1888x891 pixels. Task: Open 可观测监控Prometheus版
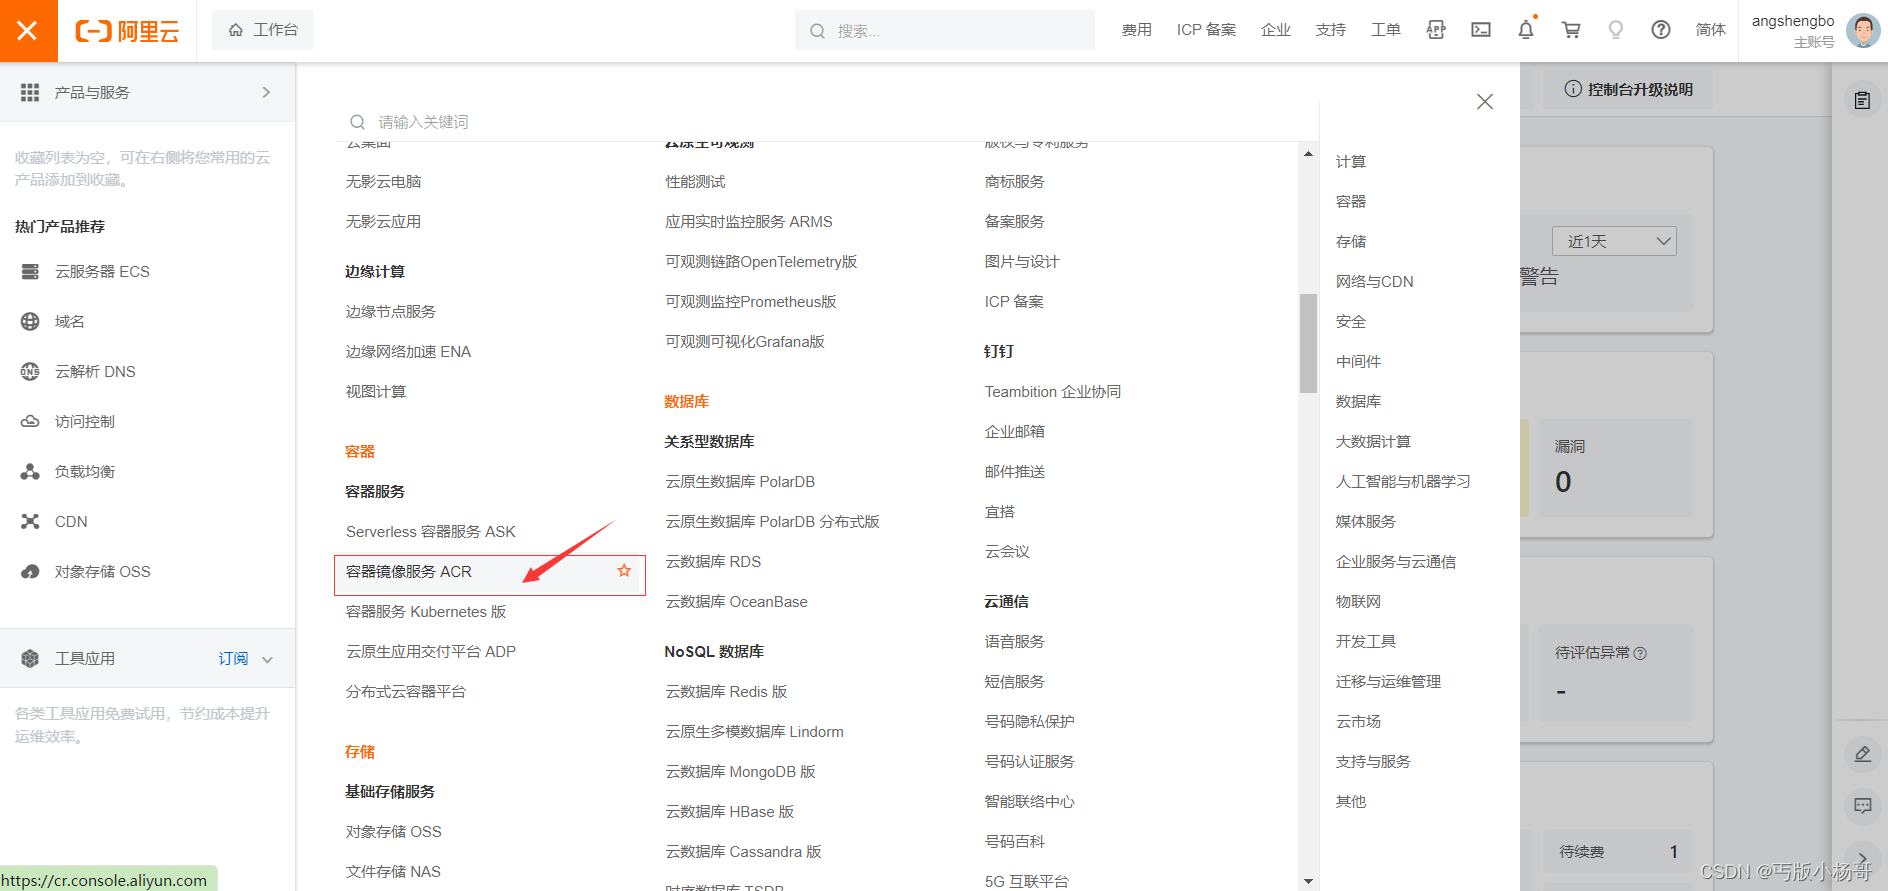[751, 302]
